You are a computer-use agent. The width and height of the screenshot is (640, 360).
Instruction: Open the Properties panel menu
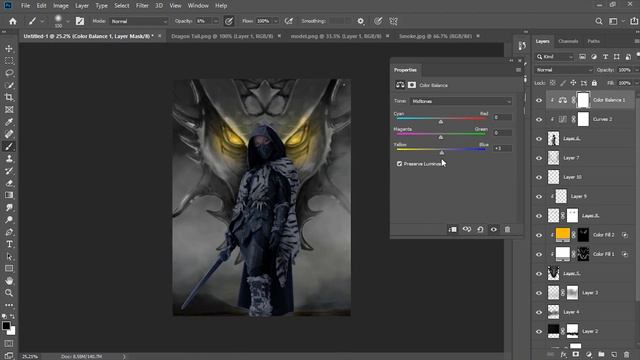tap(518, 70)
